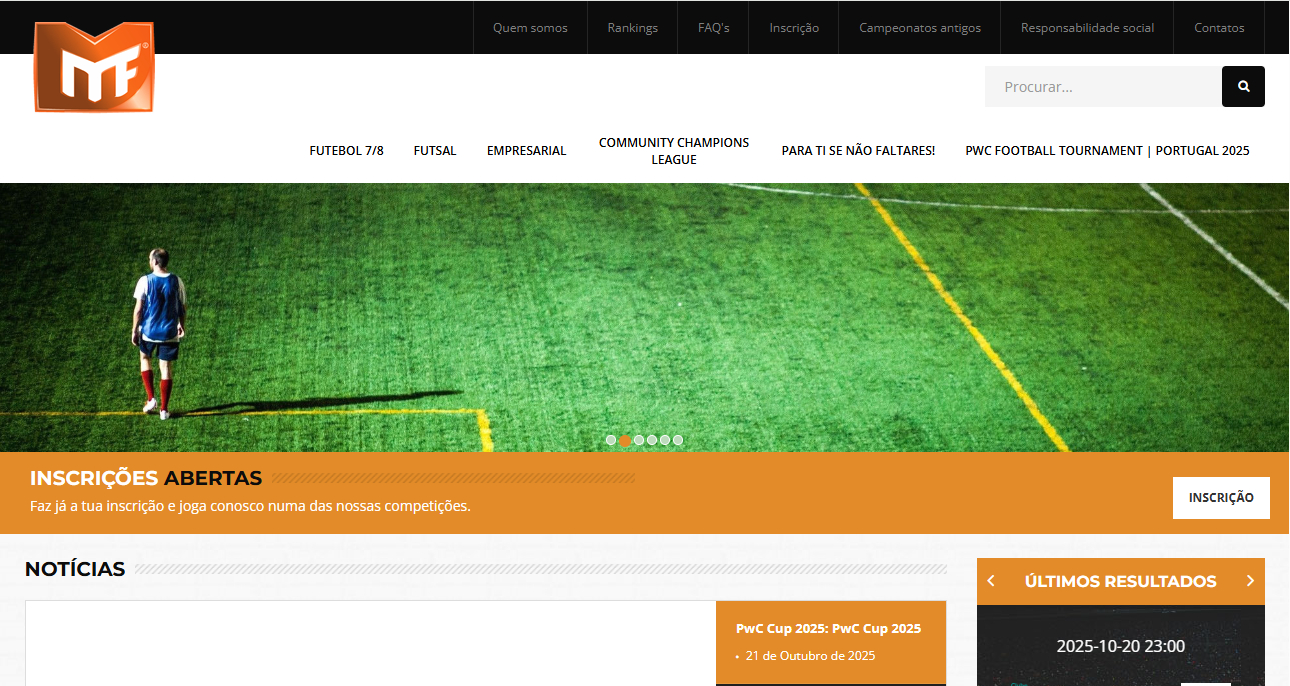
Task: Open the Futebol 7/8 menu
Action: pyautogui.click(x=346, y=151)
